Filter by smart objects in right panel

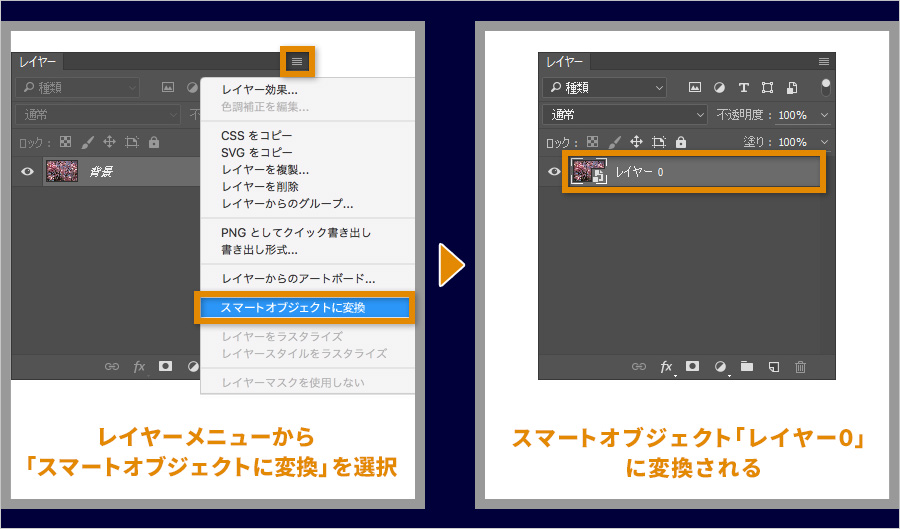pos(792,88)
